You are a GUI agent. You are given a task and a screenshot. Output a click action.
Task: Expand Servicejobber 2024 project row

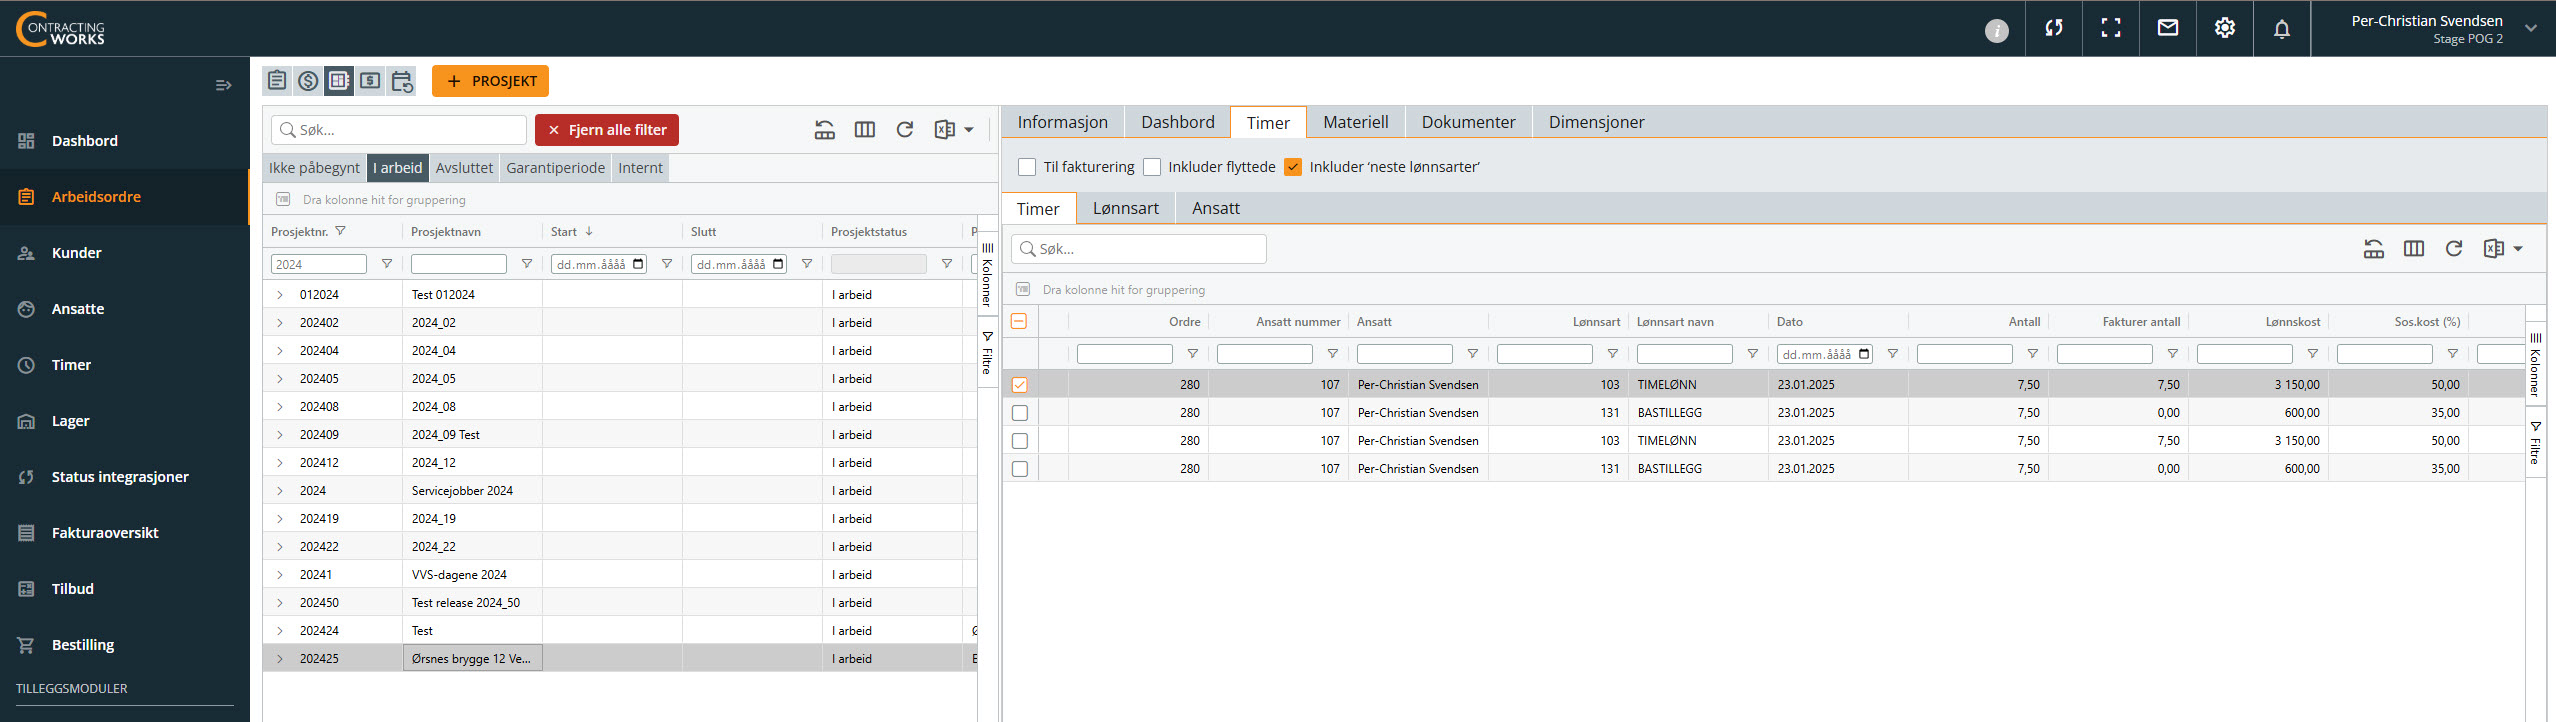(x=280, y=491)
